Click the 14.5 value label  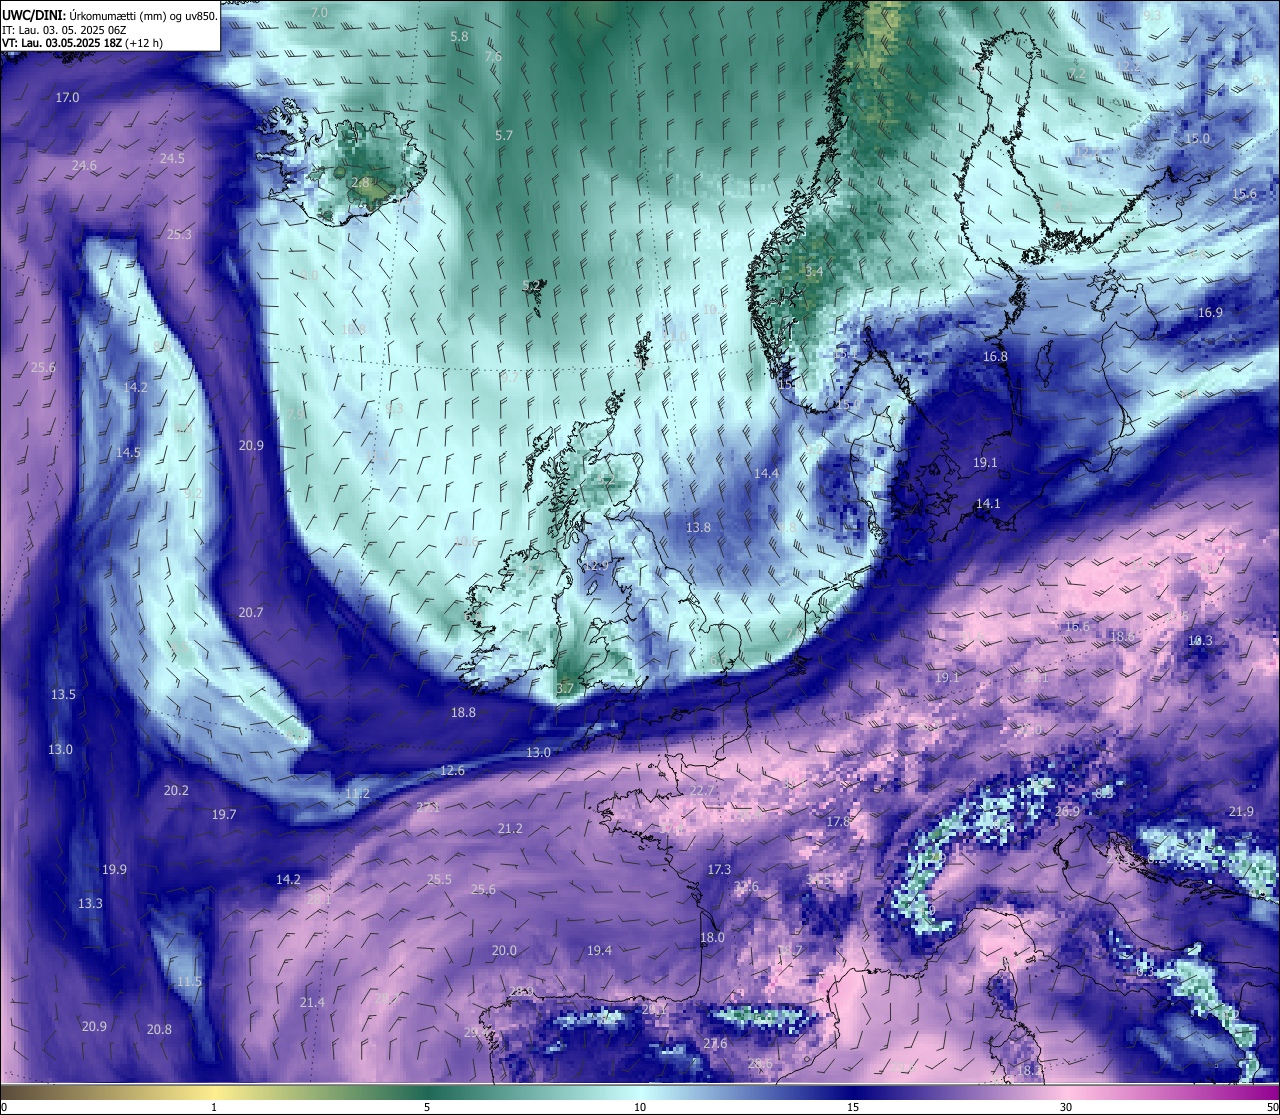(128, 452)
